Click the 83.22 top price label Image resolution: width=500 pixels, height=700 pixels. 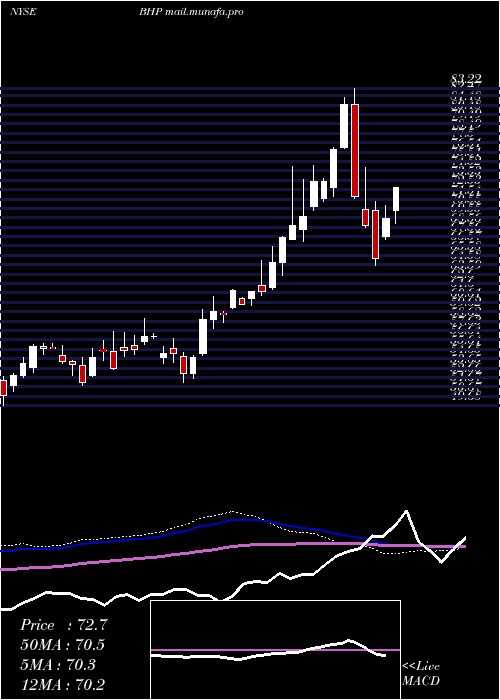click(x=466, y=79)
